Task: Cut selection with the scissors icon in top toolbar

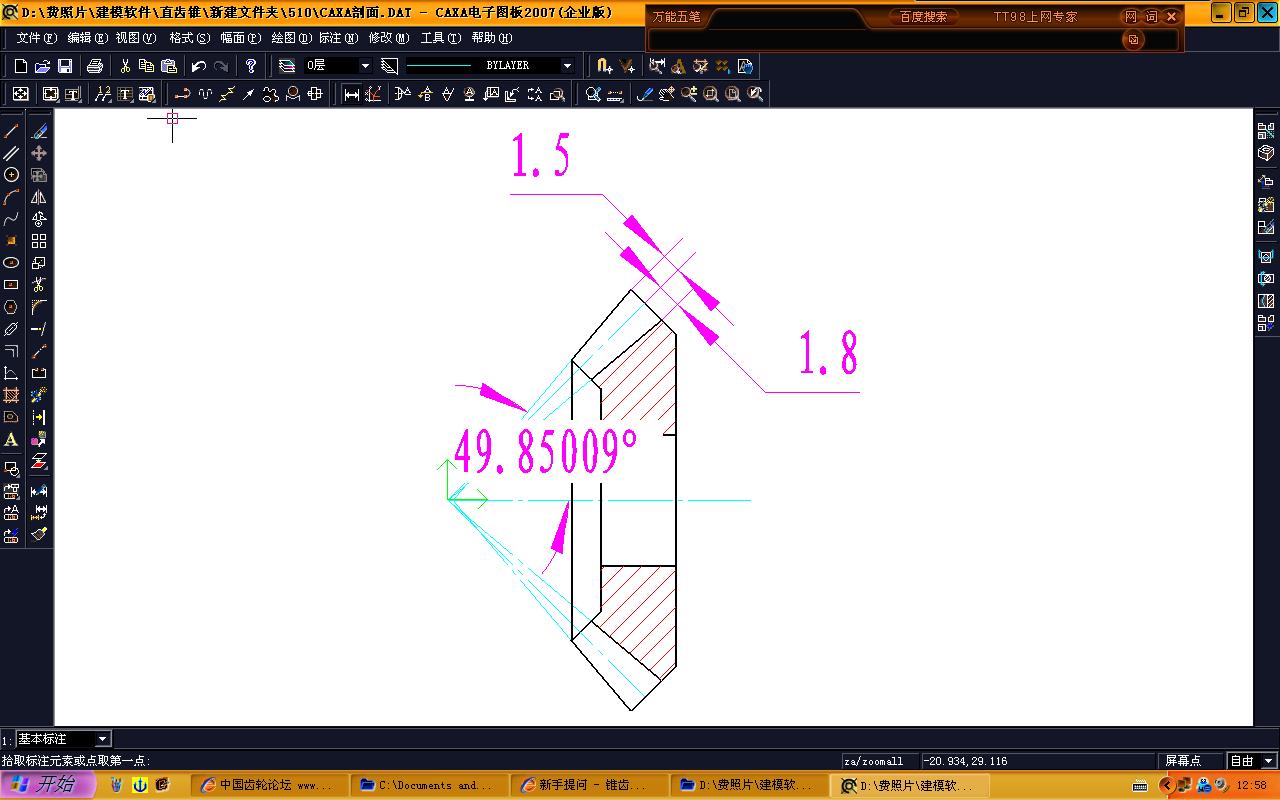Action: click(x=125, y=66)
